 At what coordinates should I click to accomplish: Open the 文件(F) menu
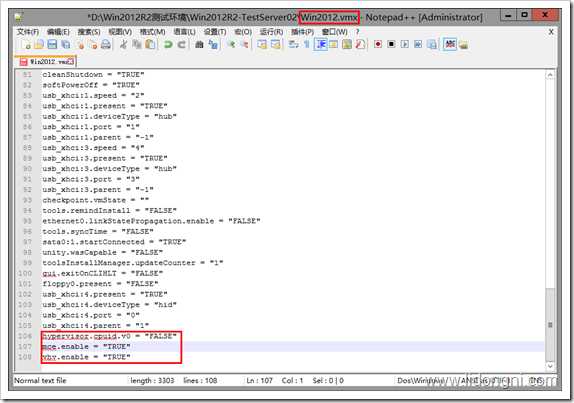click(x=27, y=32)
